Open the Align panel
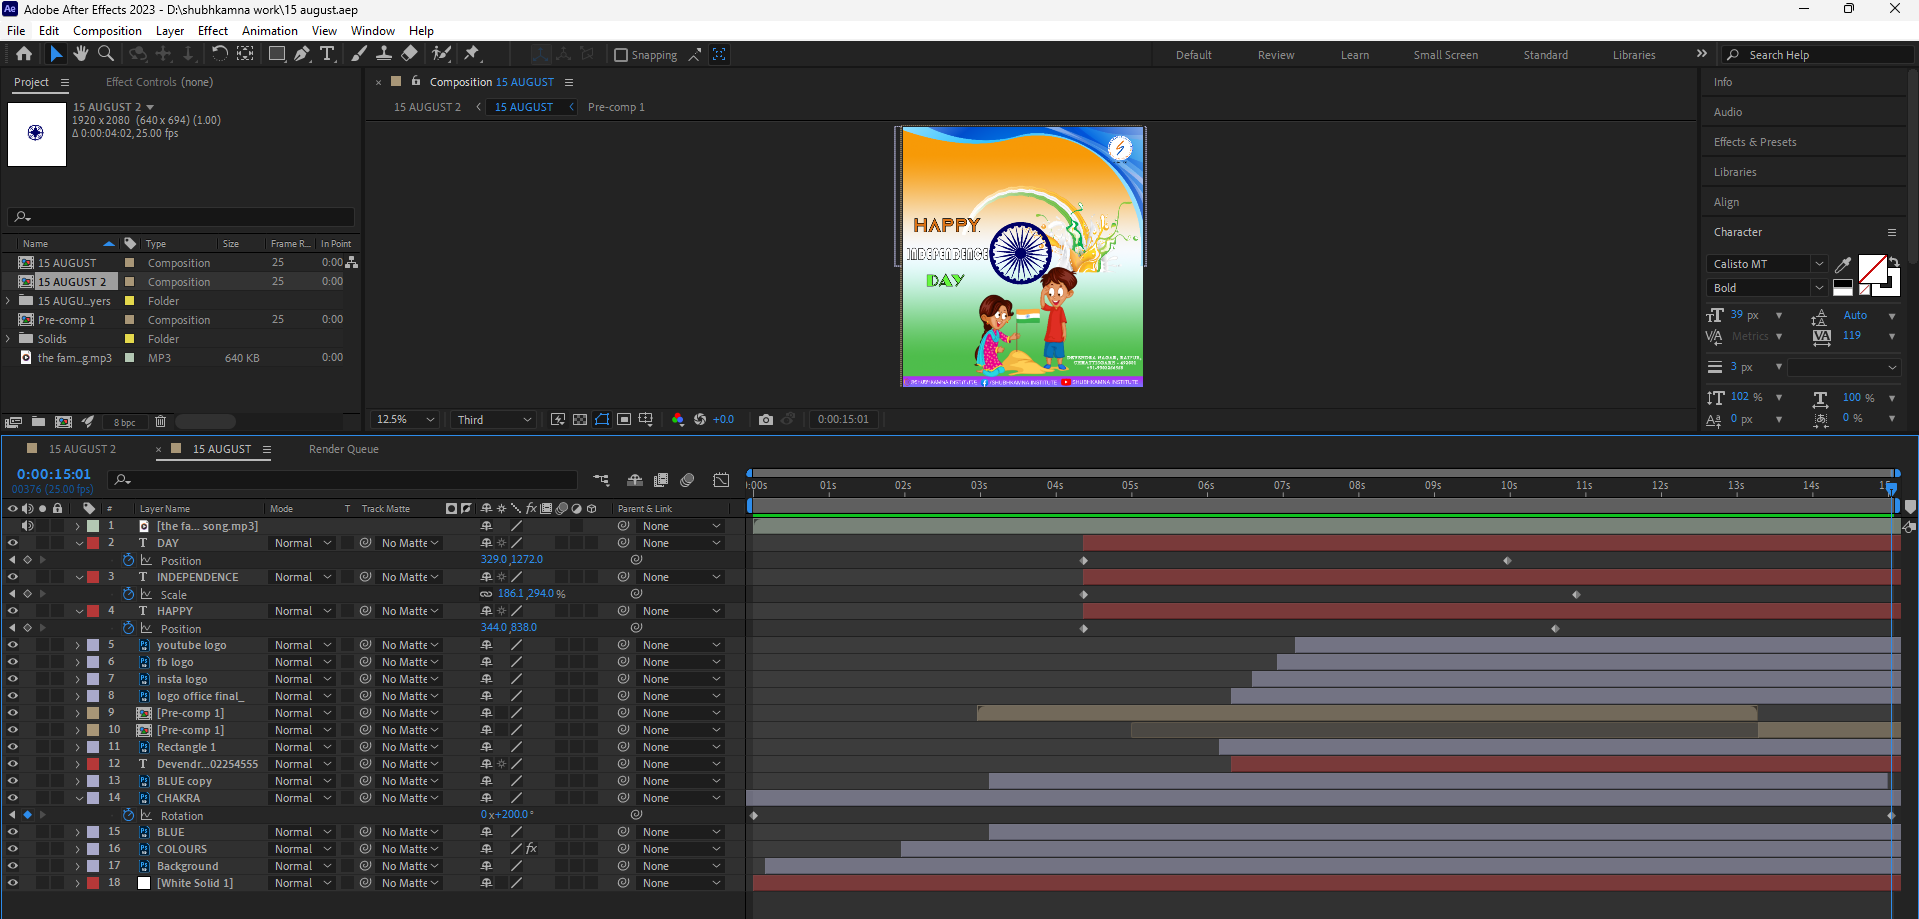Image resolution: width=1919 pixels, height=919 pixels. point(1726,202)
